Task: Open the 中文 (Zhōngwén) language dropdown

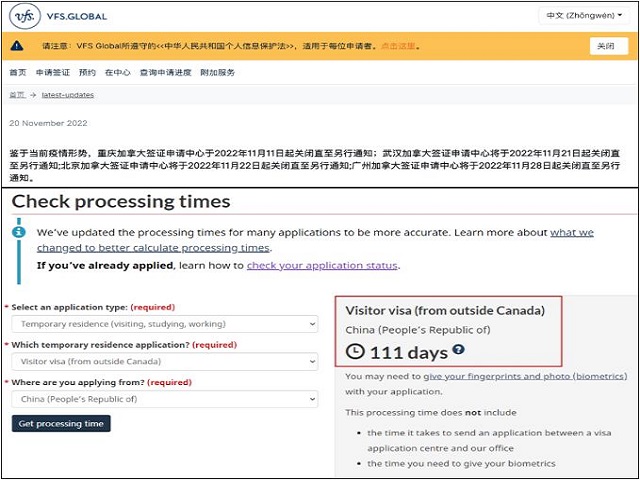Action: tap(584, 16)
